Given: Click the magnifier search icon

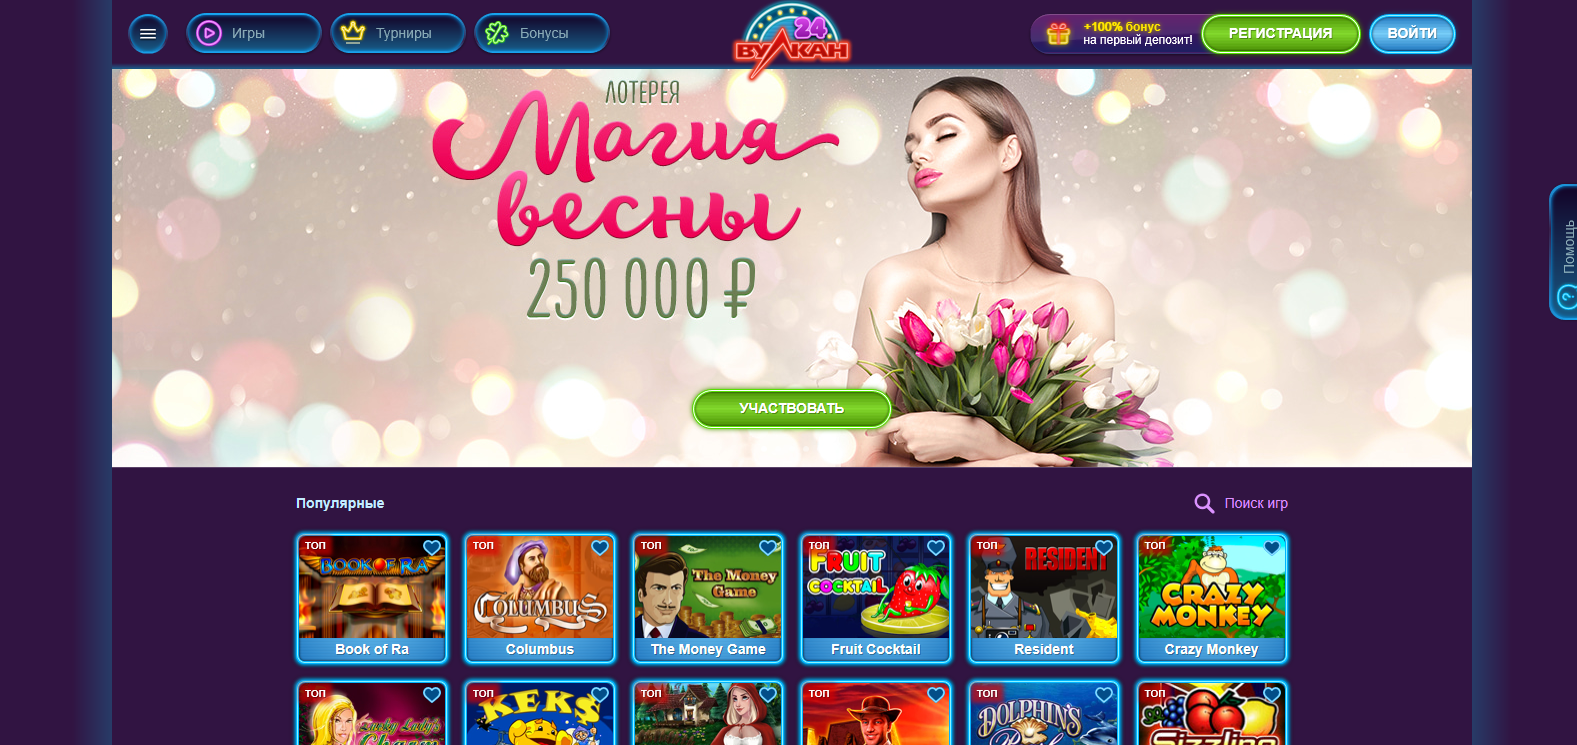Looking at the screenshot, I should pos(1204,503).
